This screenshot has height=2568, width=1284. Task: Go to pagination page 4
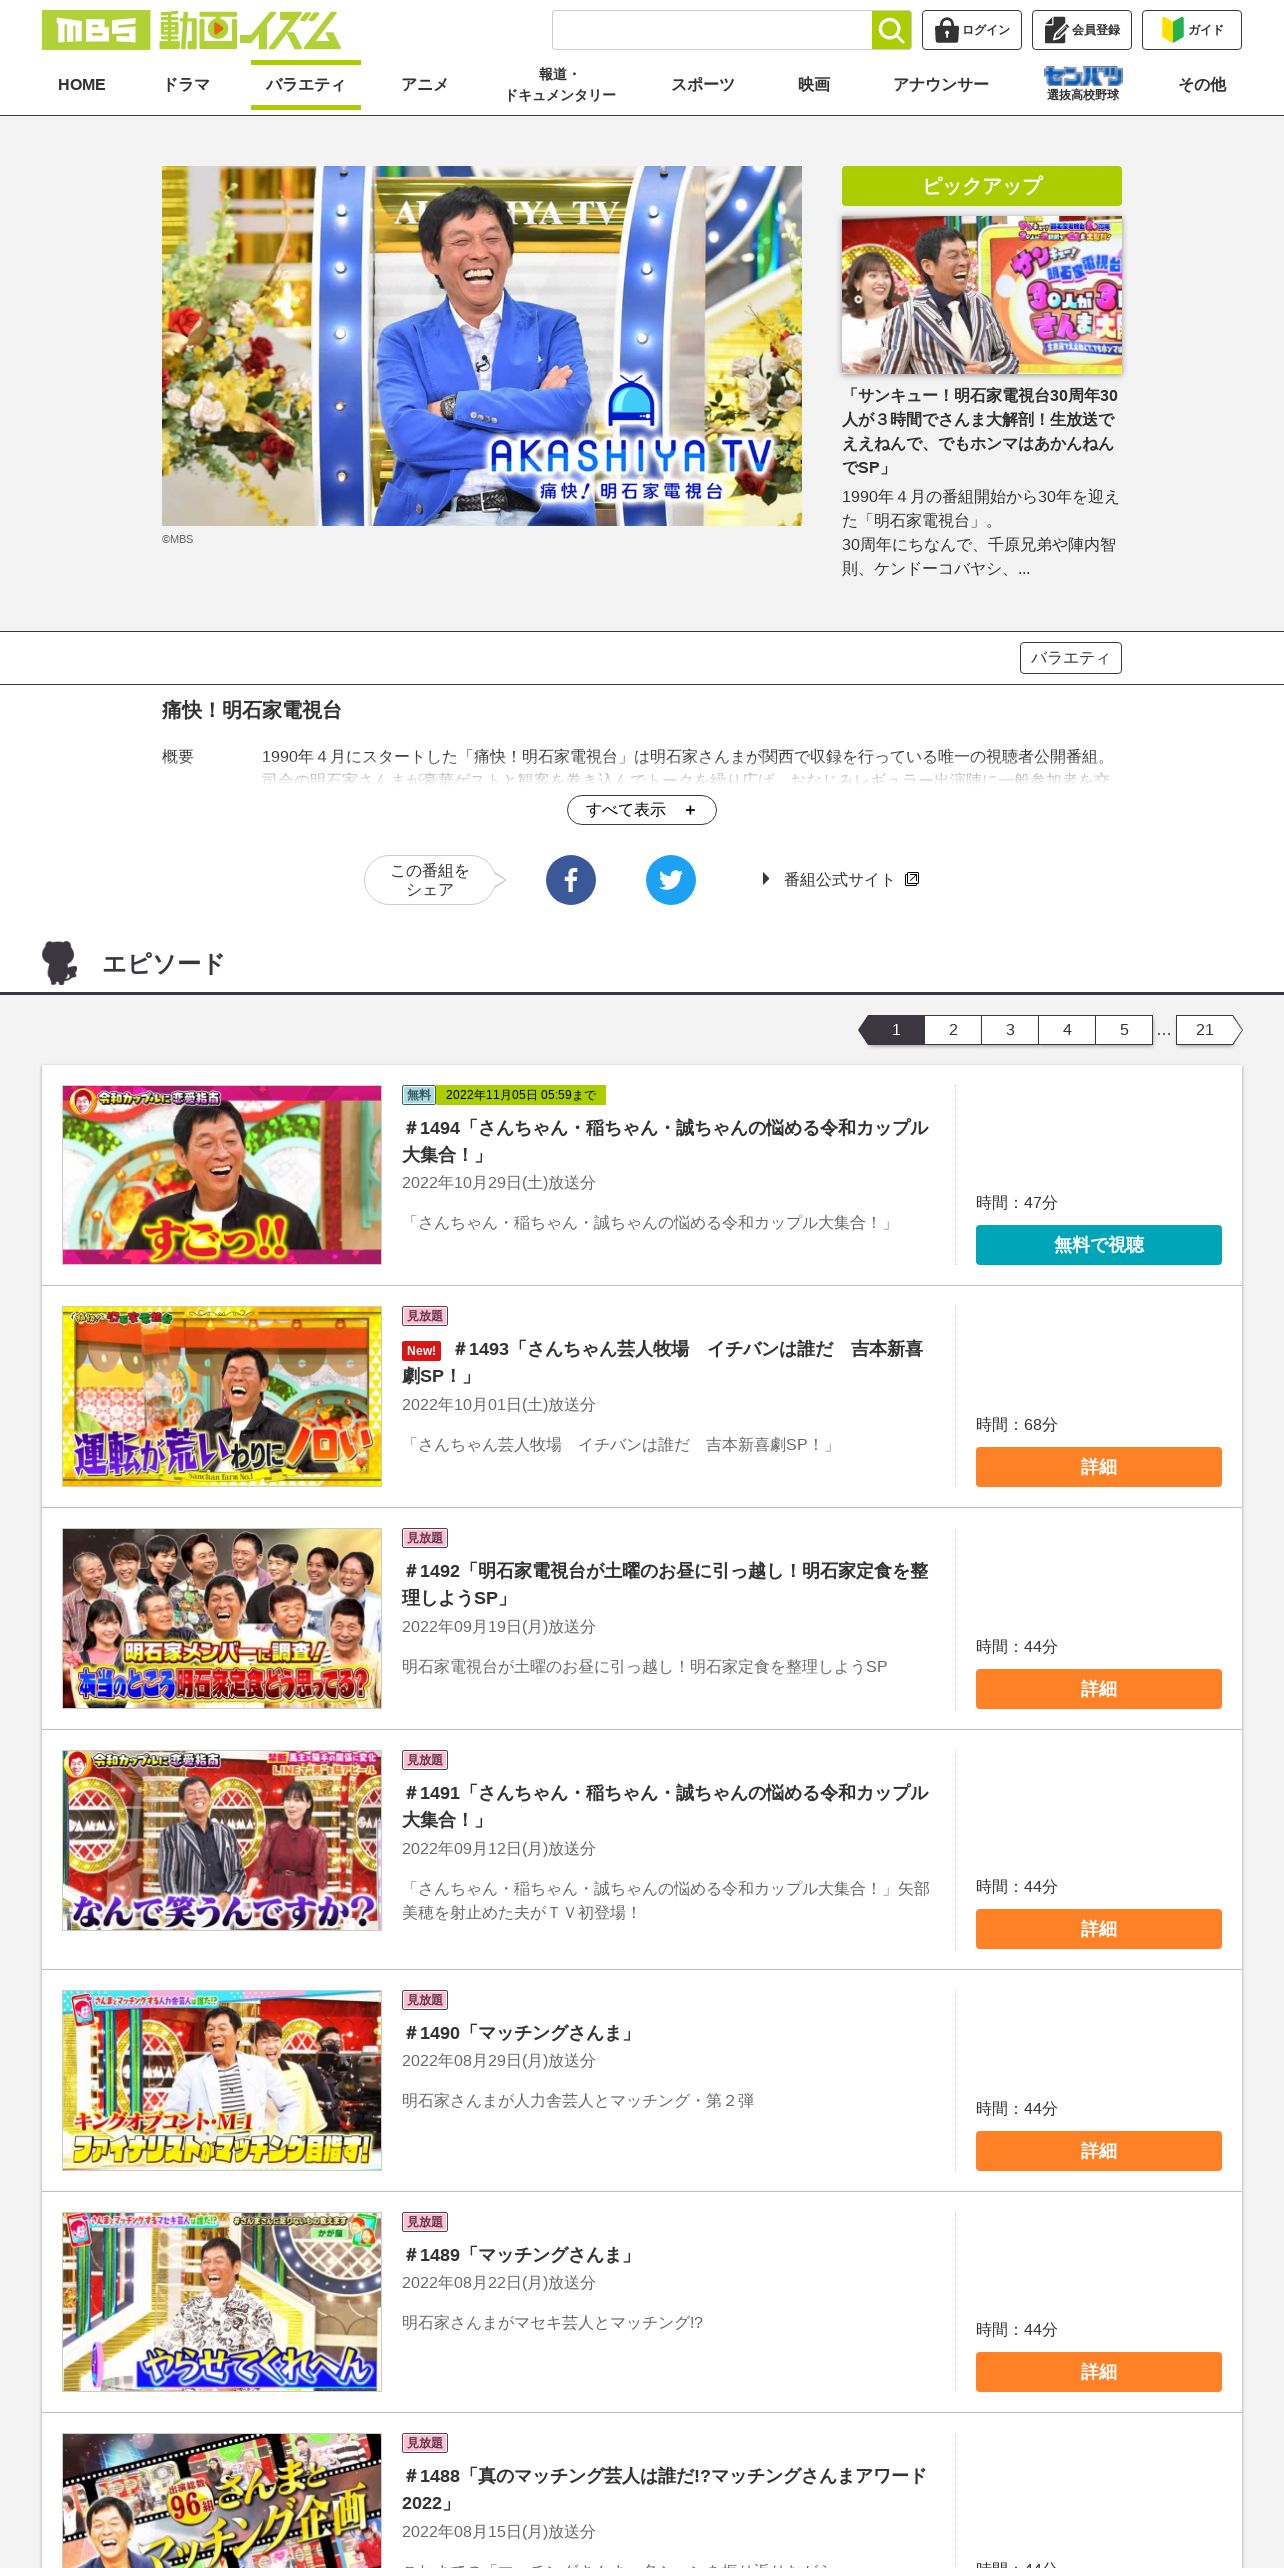point(1067,1030)
